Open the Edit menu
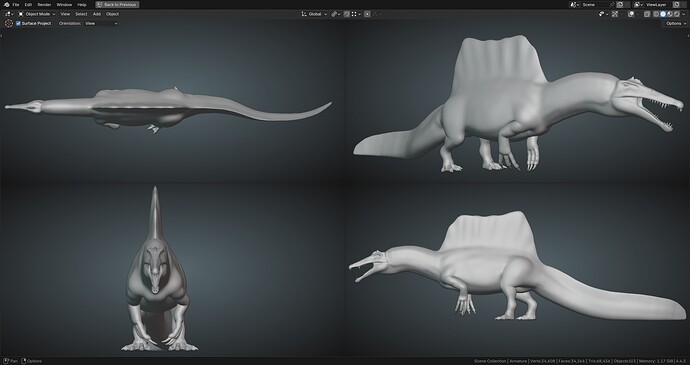 pyautogui.click(x=28, y=4)
